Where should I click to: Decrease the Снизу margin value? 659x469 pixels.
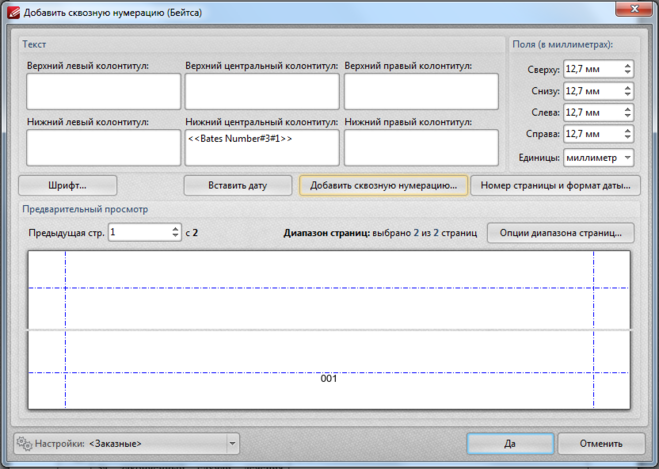tap(627, 95)
